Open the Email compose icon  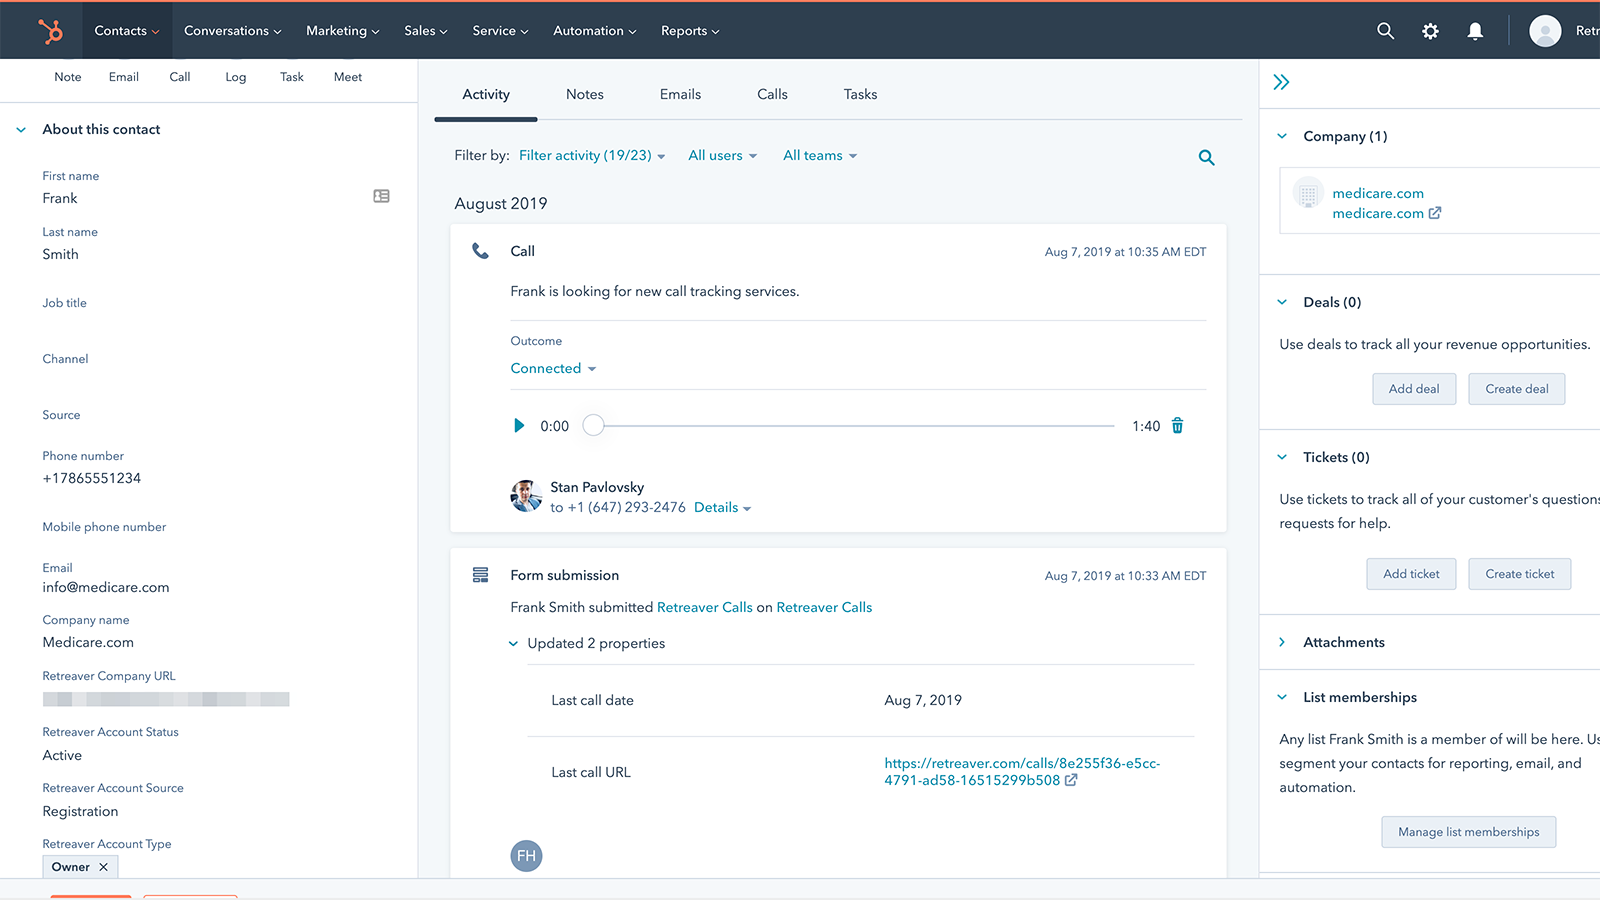[x=123, y=76]
